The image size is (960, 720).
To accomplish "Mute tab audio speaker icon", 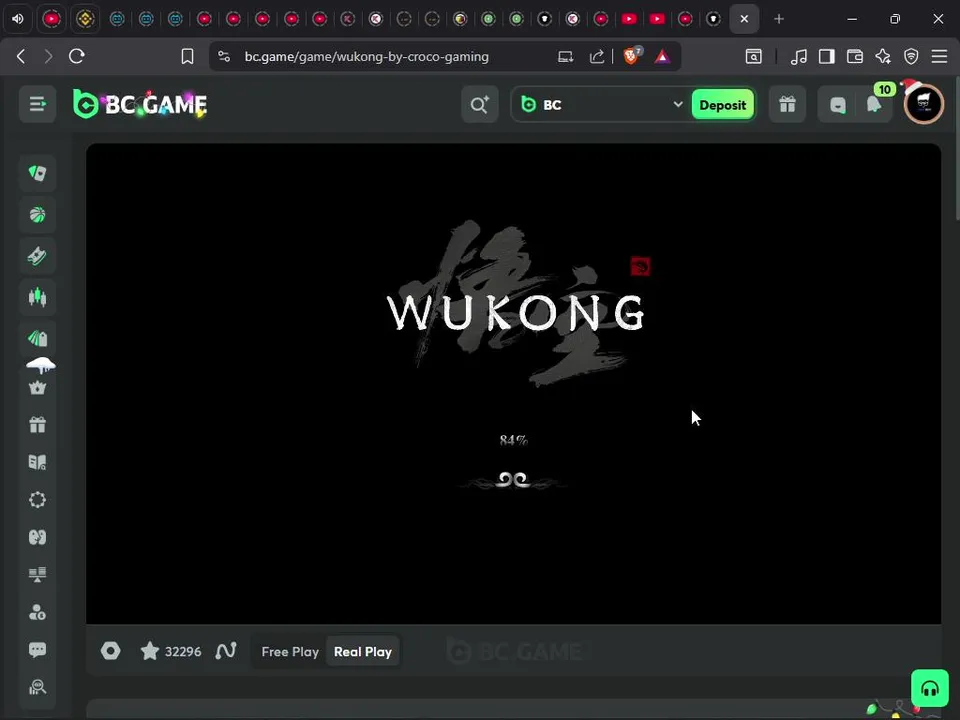I will coord(18,19).
